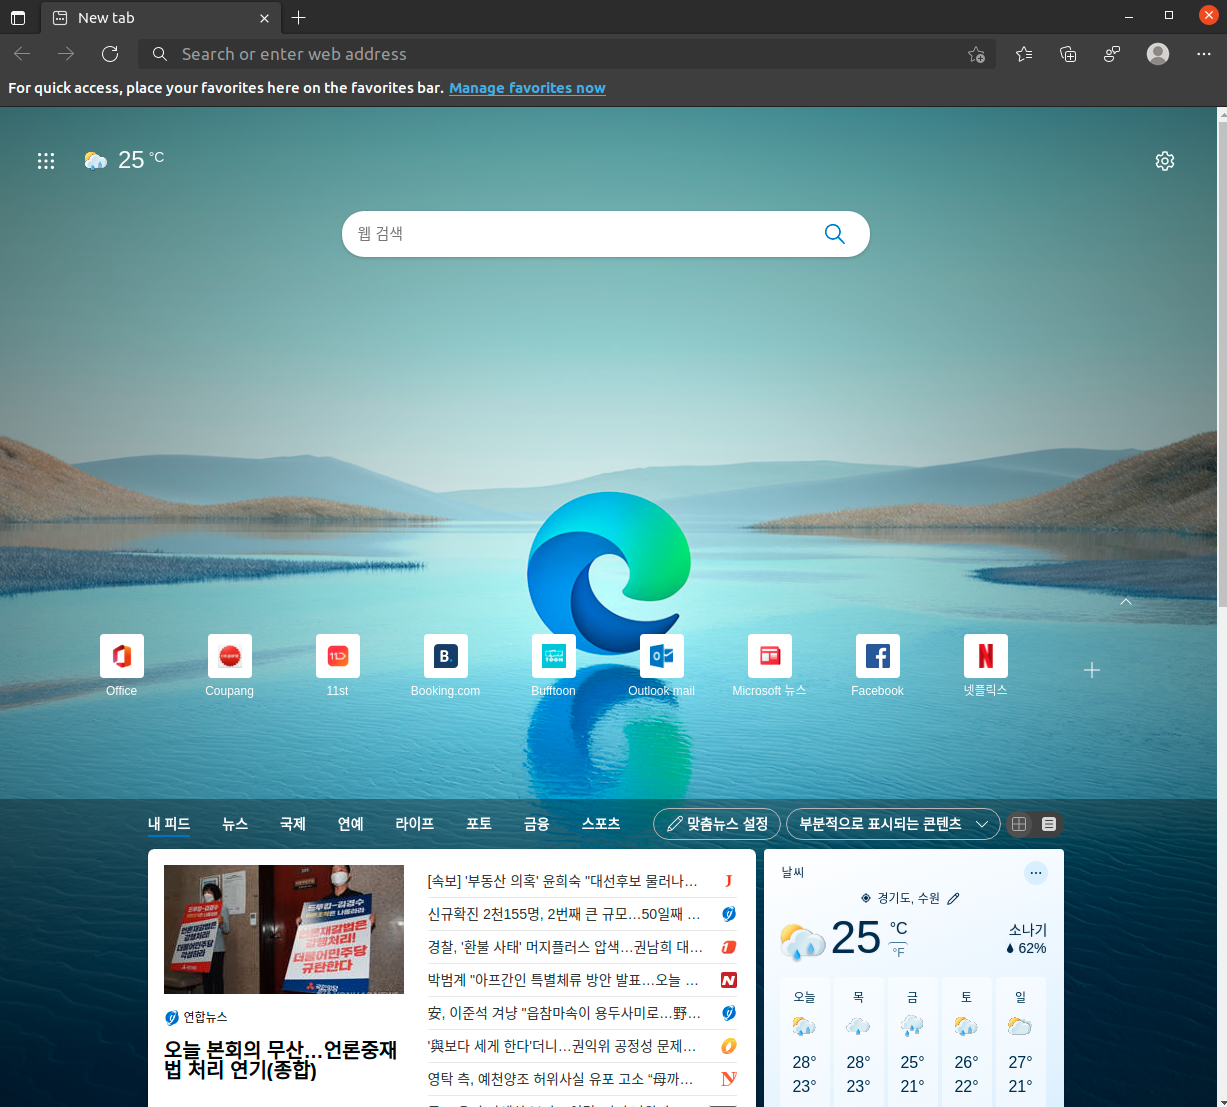Open page settings gear icon
This screenshot has width=1227, height=1107.
coord(1165,161)
